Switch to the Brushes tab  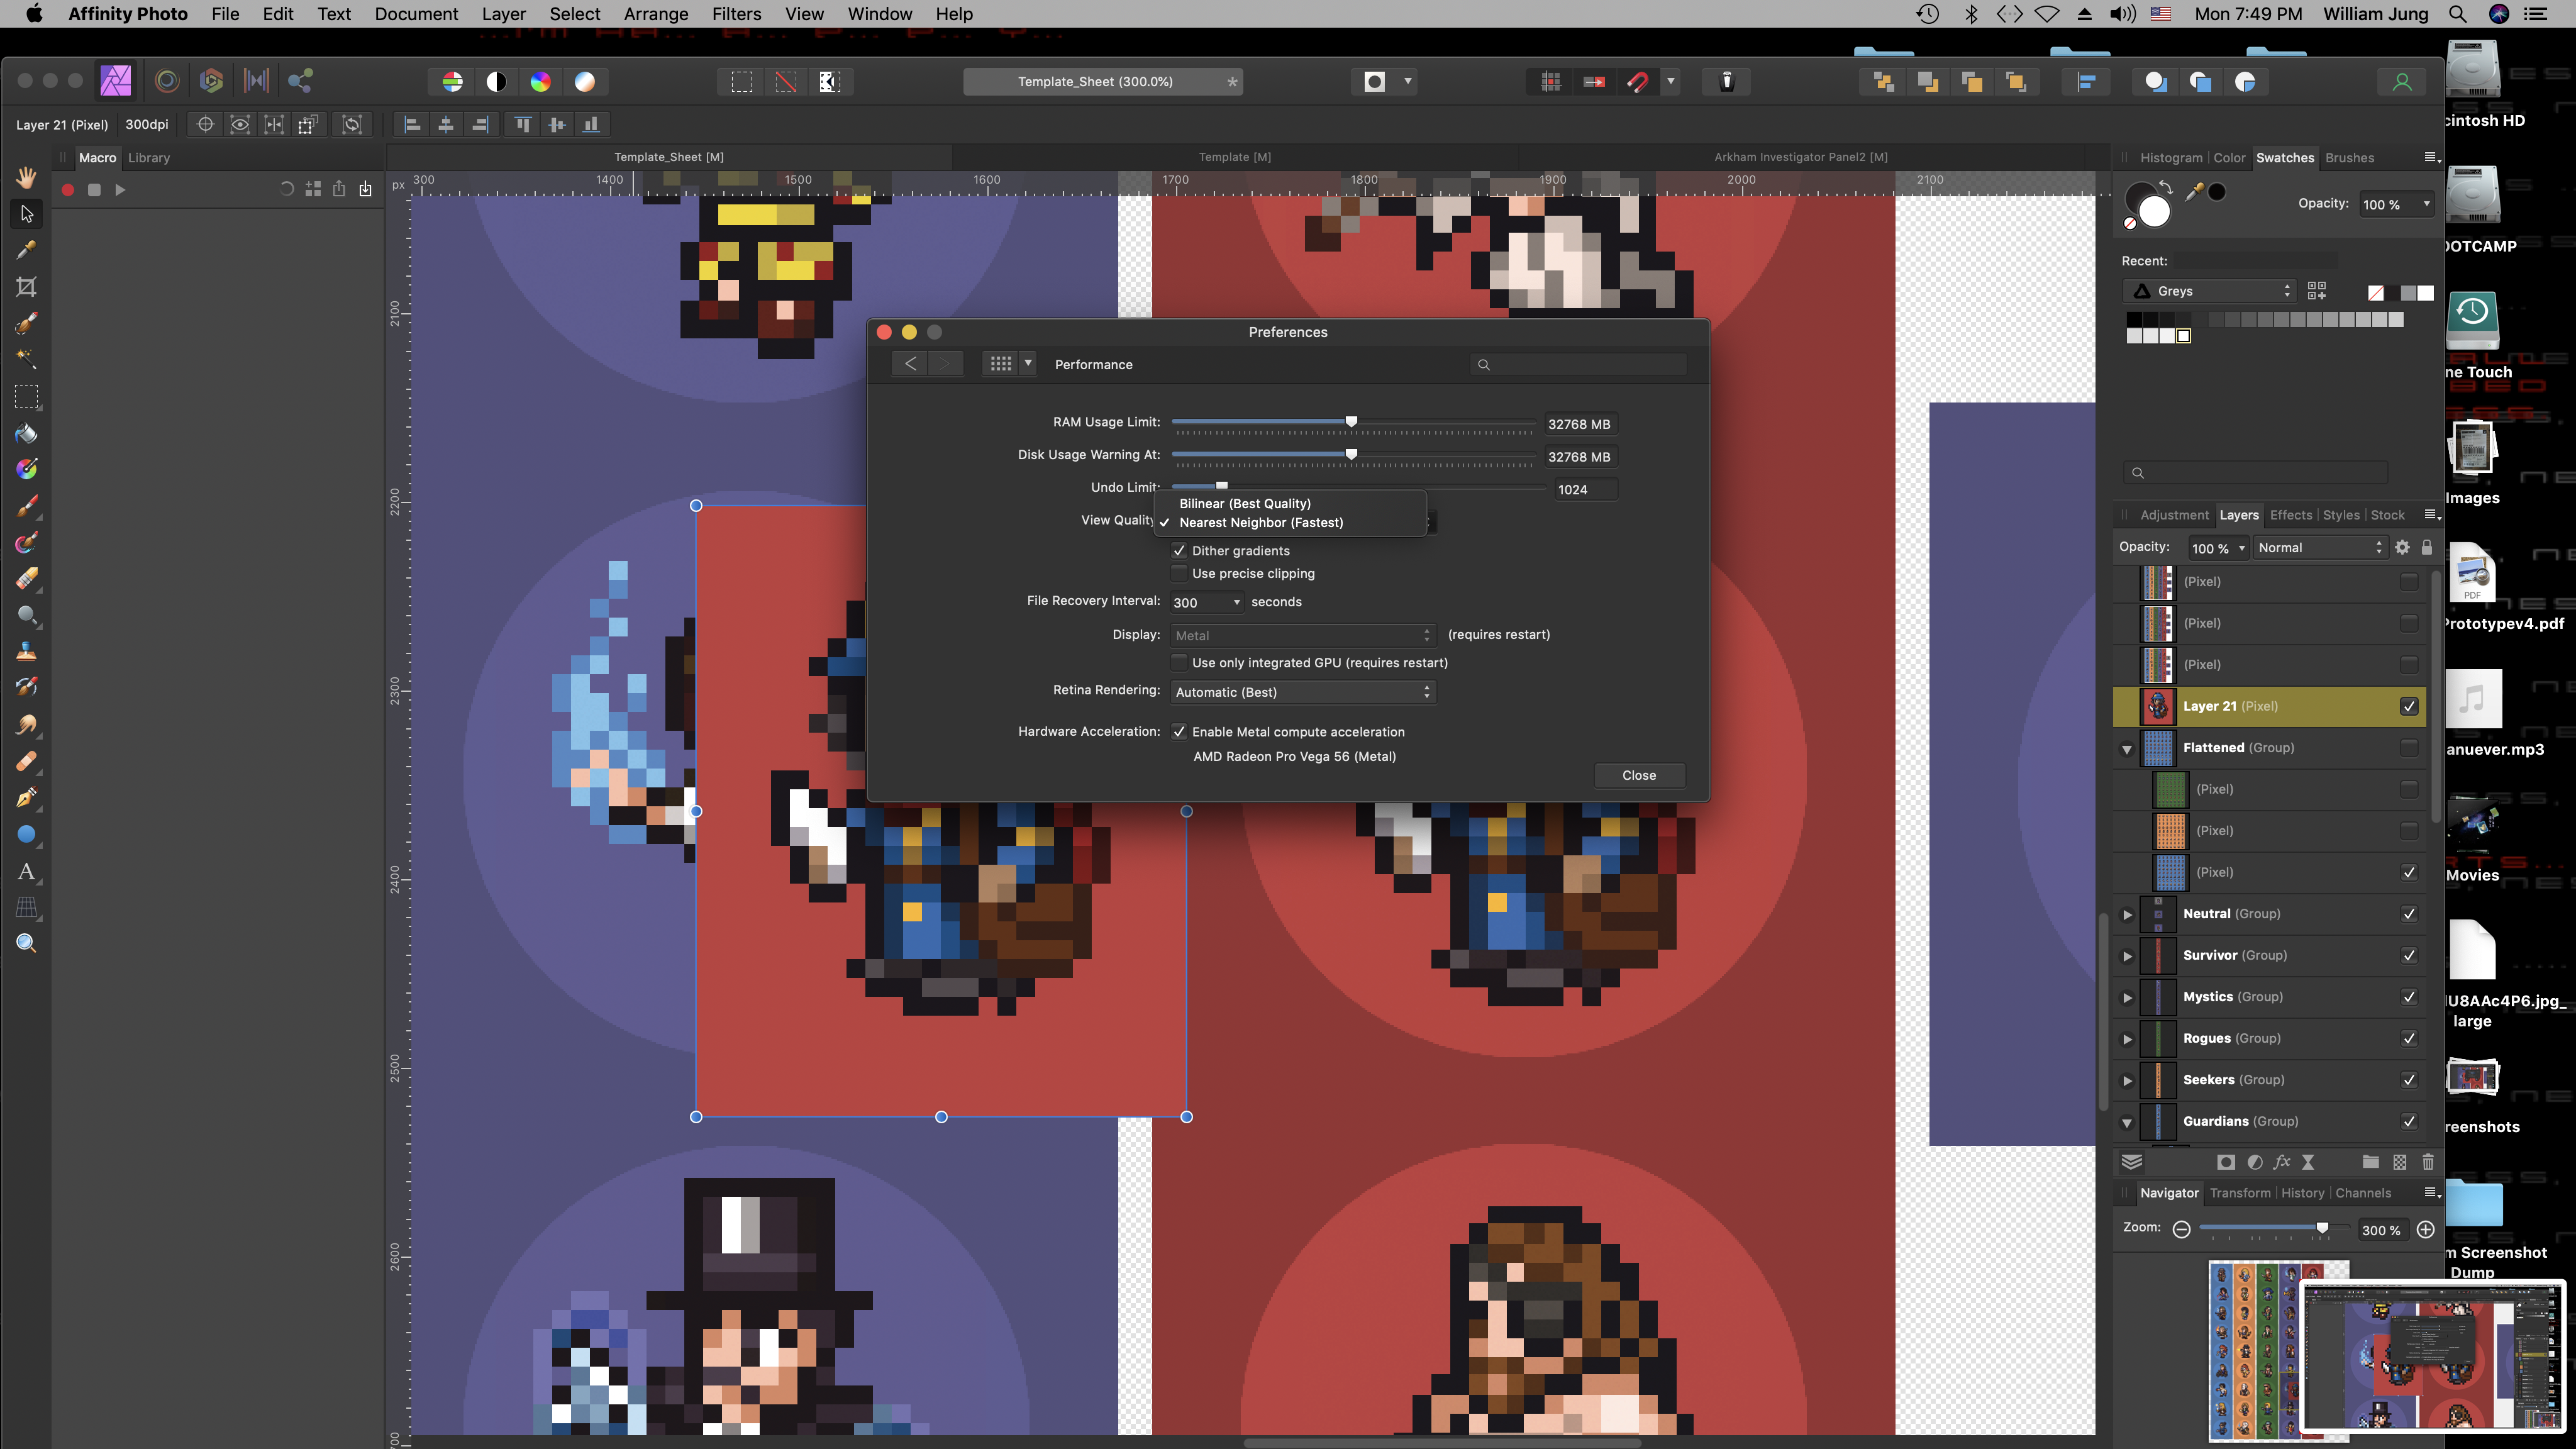coord(2349,158)
